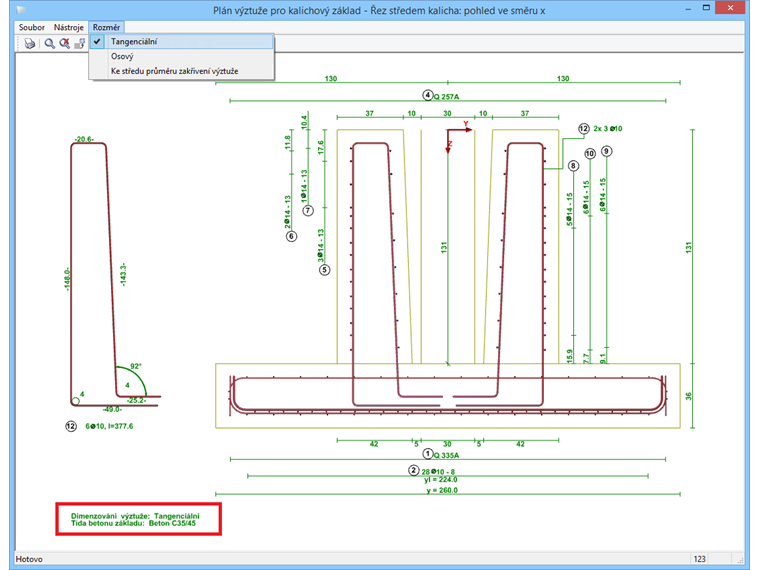Click the print icon in the toolbar

coord(30,43)
